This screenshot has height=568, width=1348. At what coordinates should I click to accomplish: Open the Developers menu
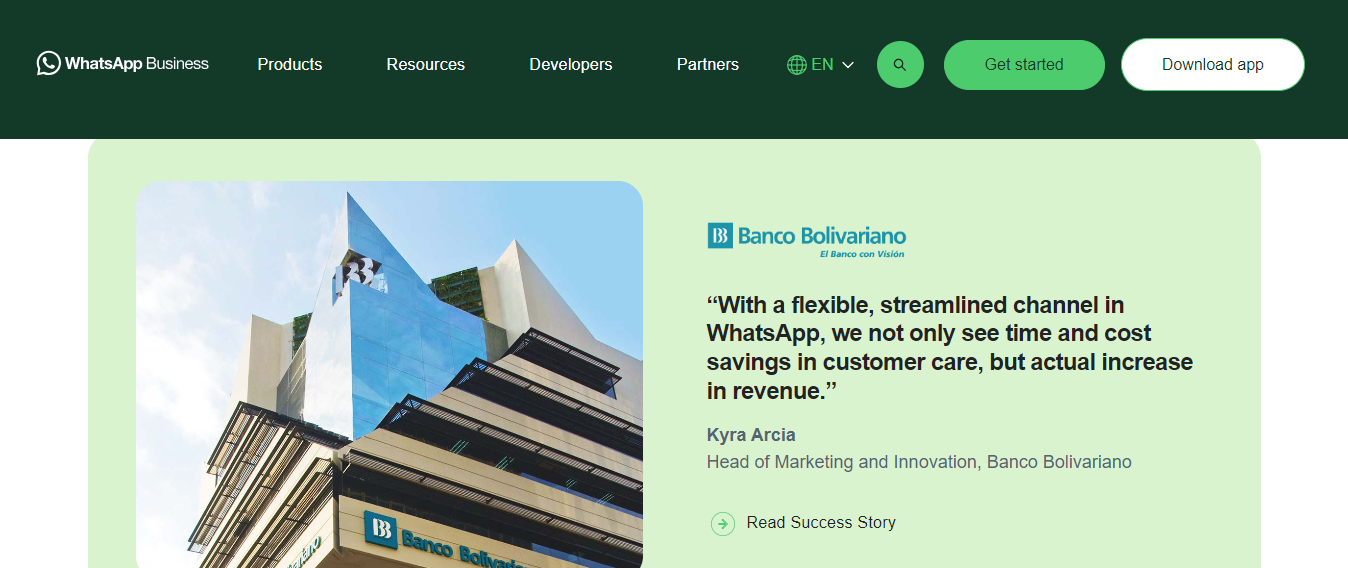pos(571,64)
